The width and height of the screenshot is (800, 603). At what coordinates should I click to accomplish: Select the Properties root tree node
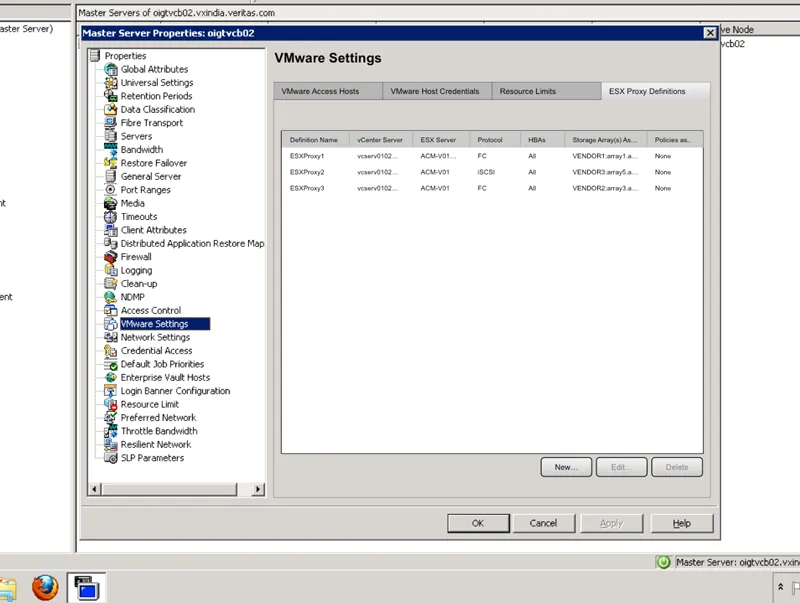coord(125,56)
